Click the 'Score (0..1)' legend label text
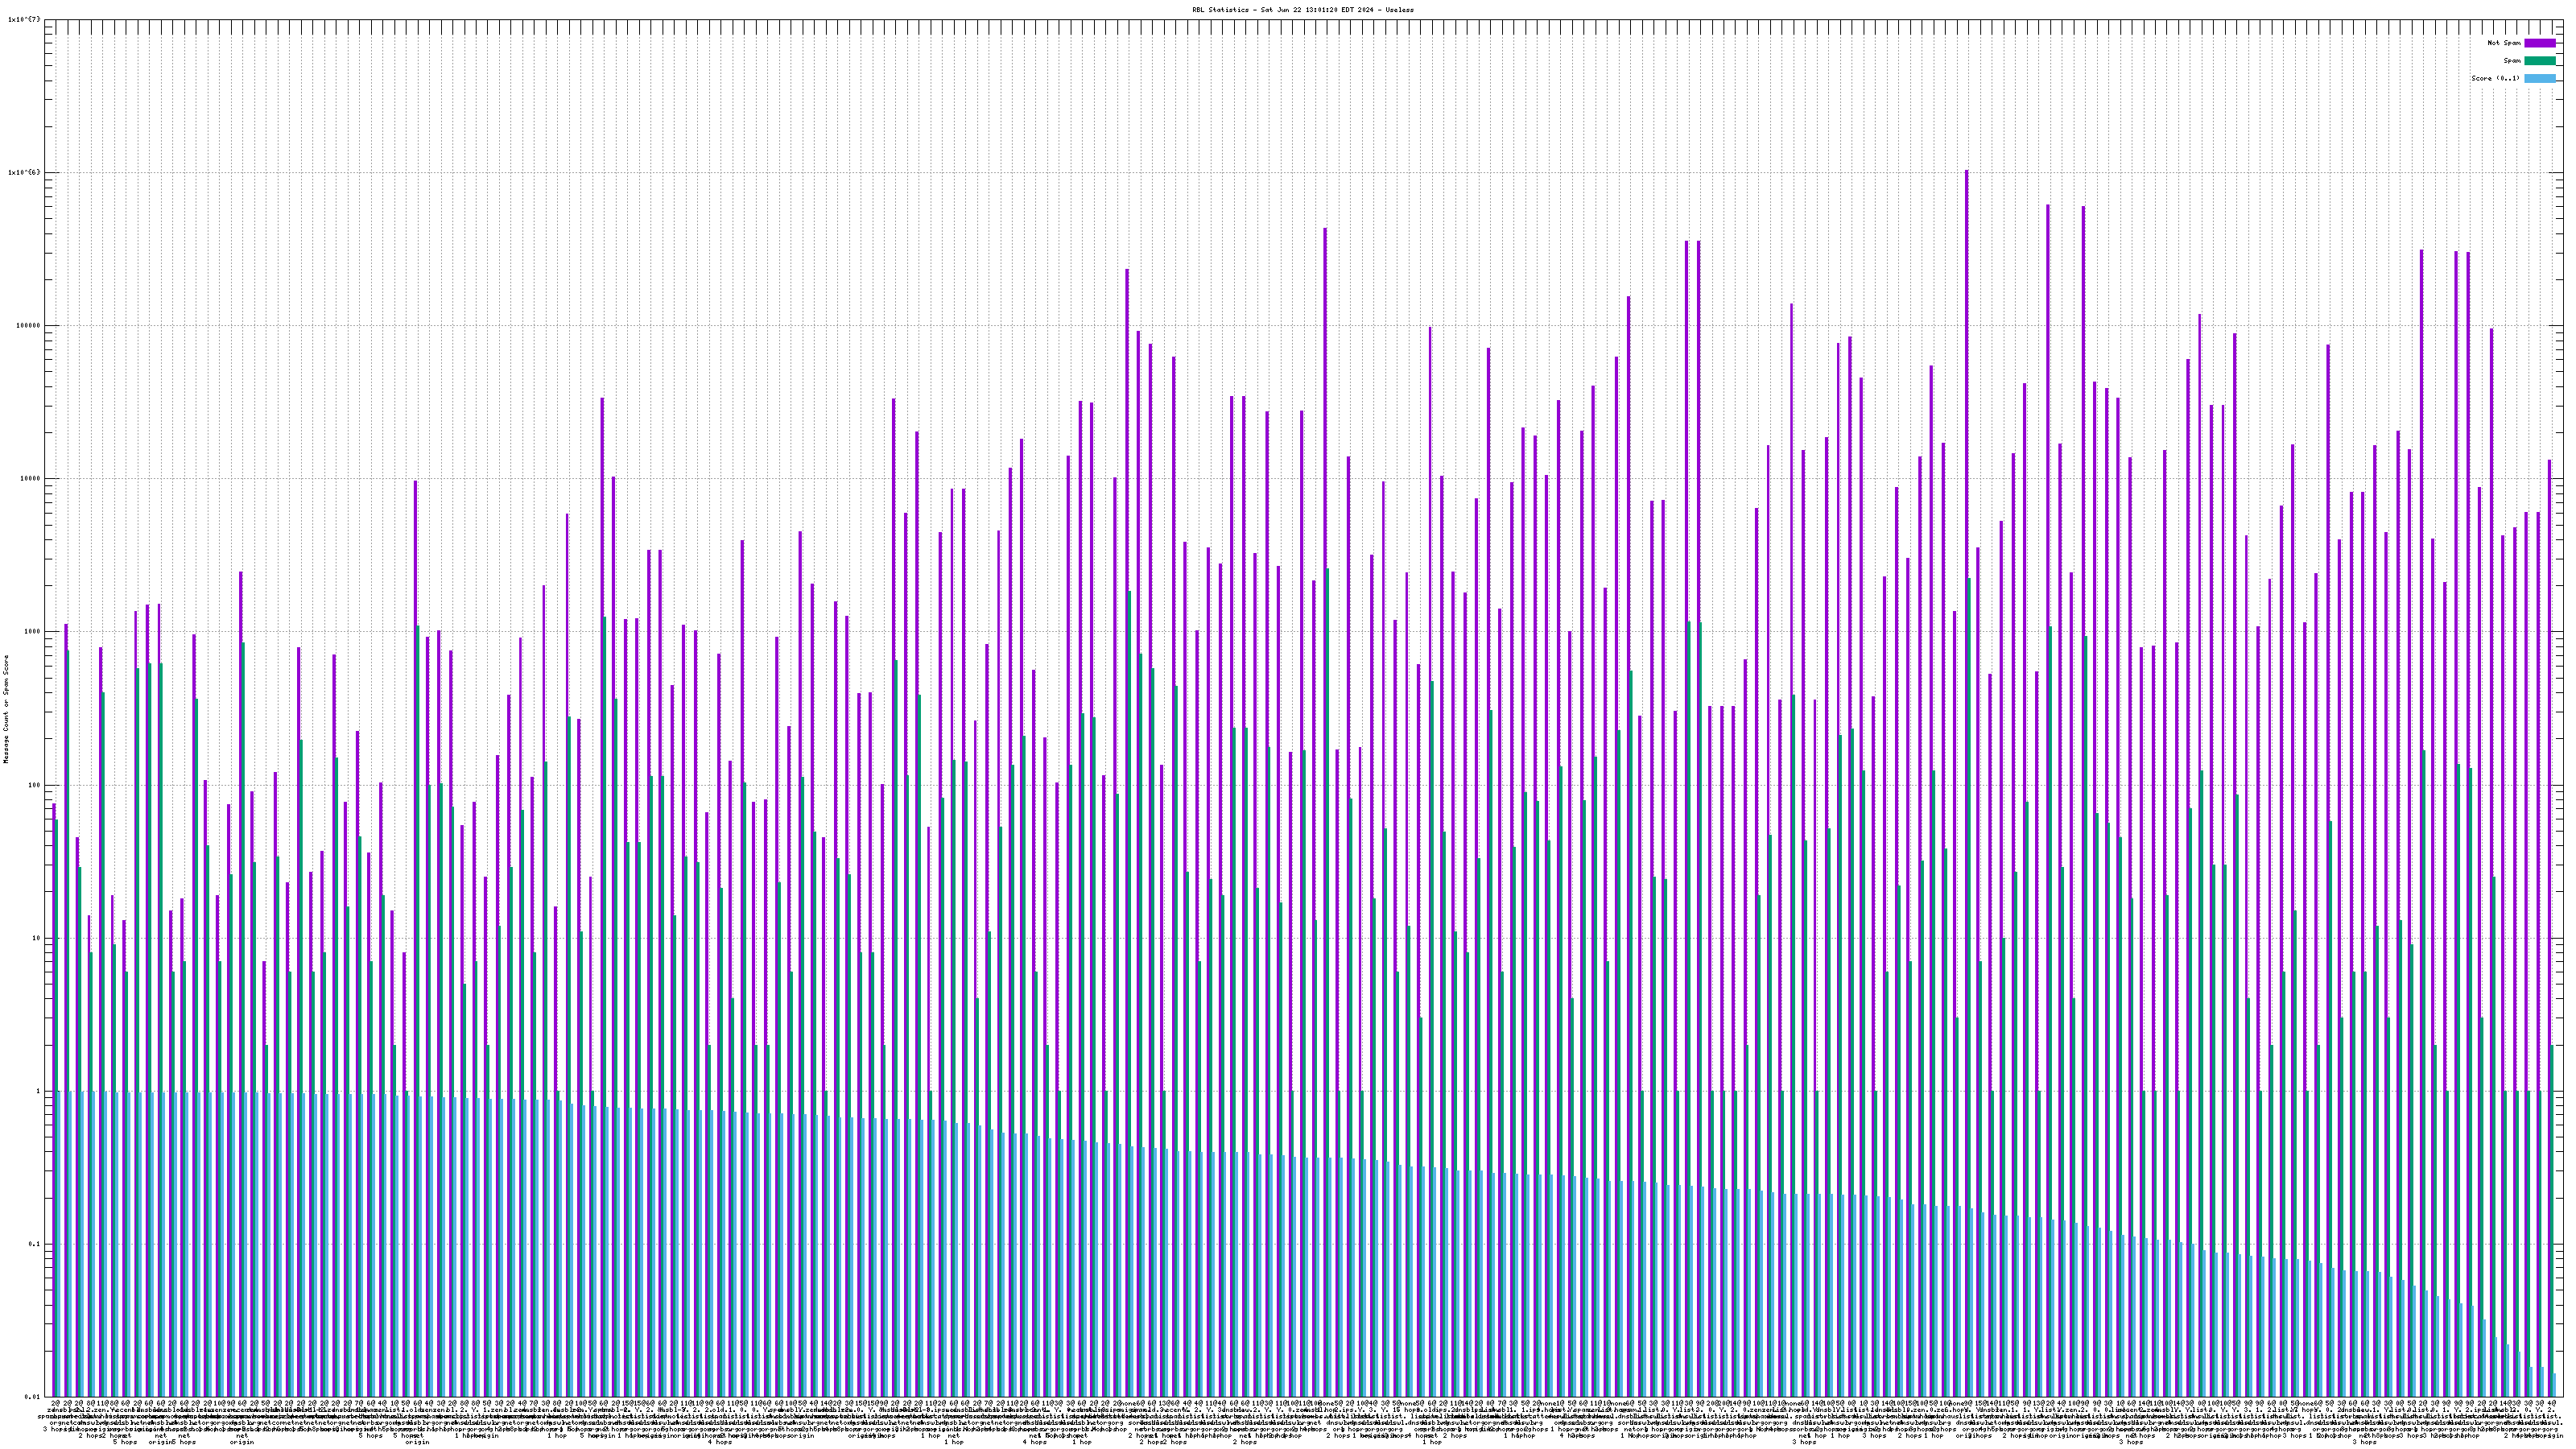The image size is (2576, 1449). pos(2495,79)
